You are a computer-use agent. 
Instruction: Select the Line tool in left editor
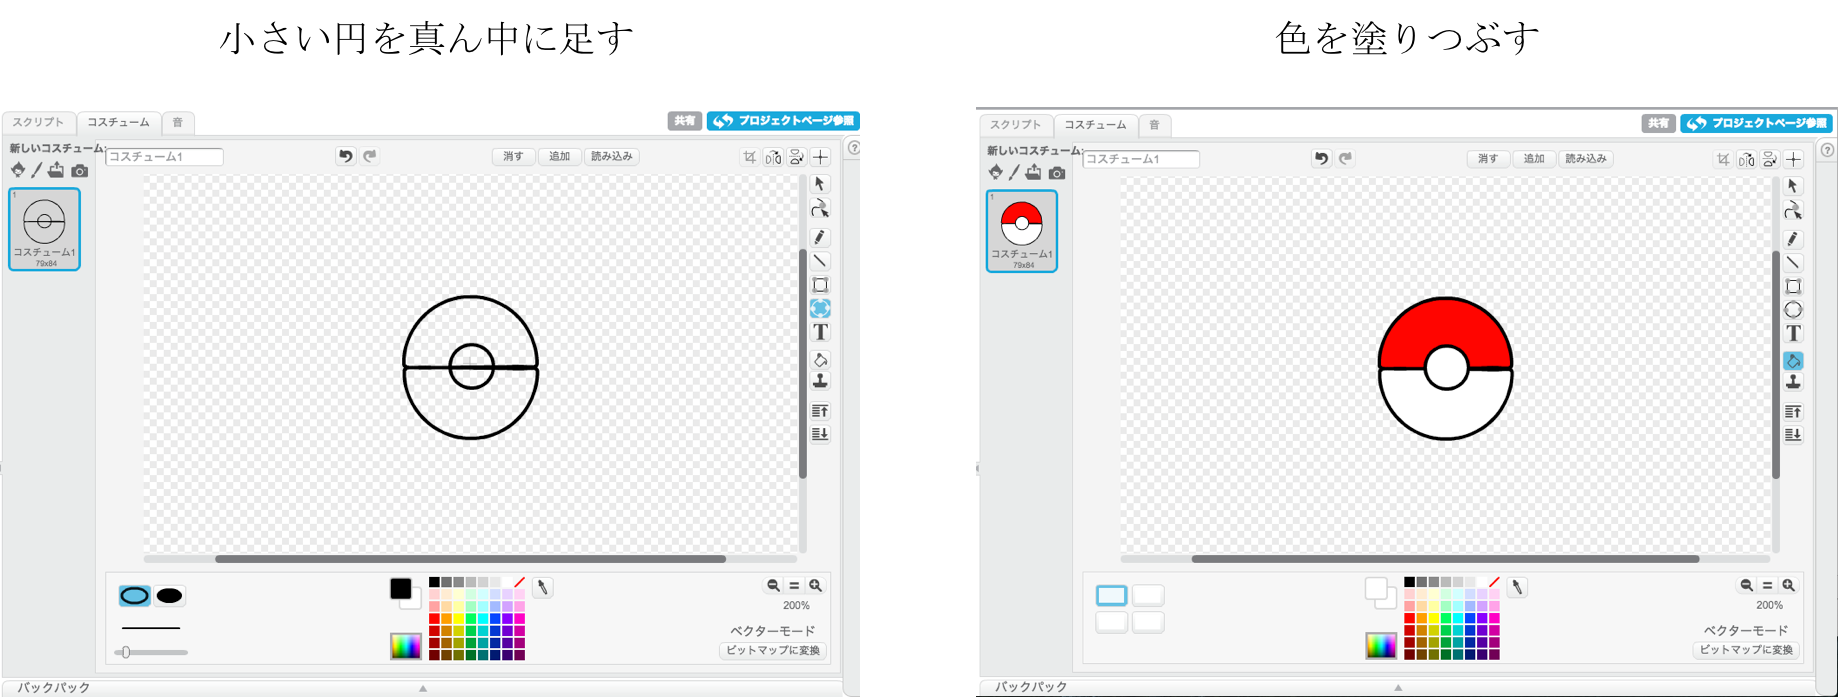[820, 261]
